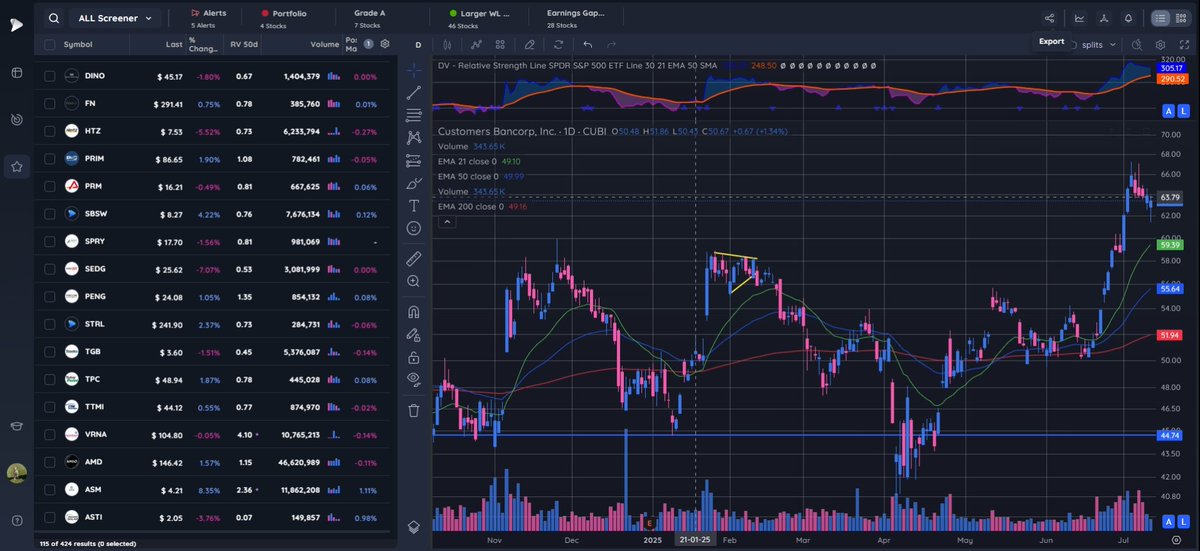Viewport: 1200px width, 551px height.
Task: Sort by the Volume column header
Action: pyautogui.click(x=325, y=44)
